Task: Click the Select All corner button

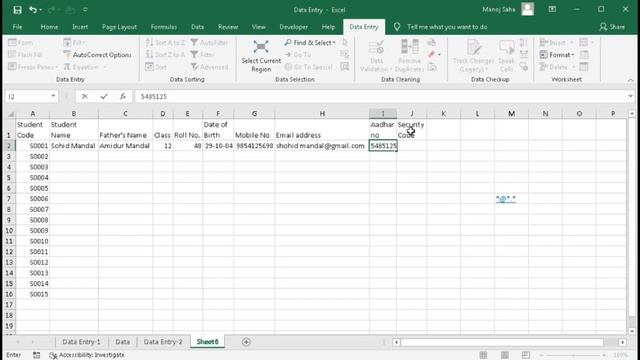Action: pyautogui.click(x=10, y=114)
